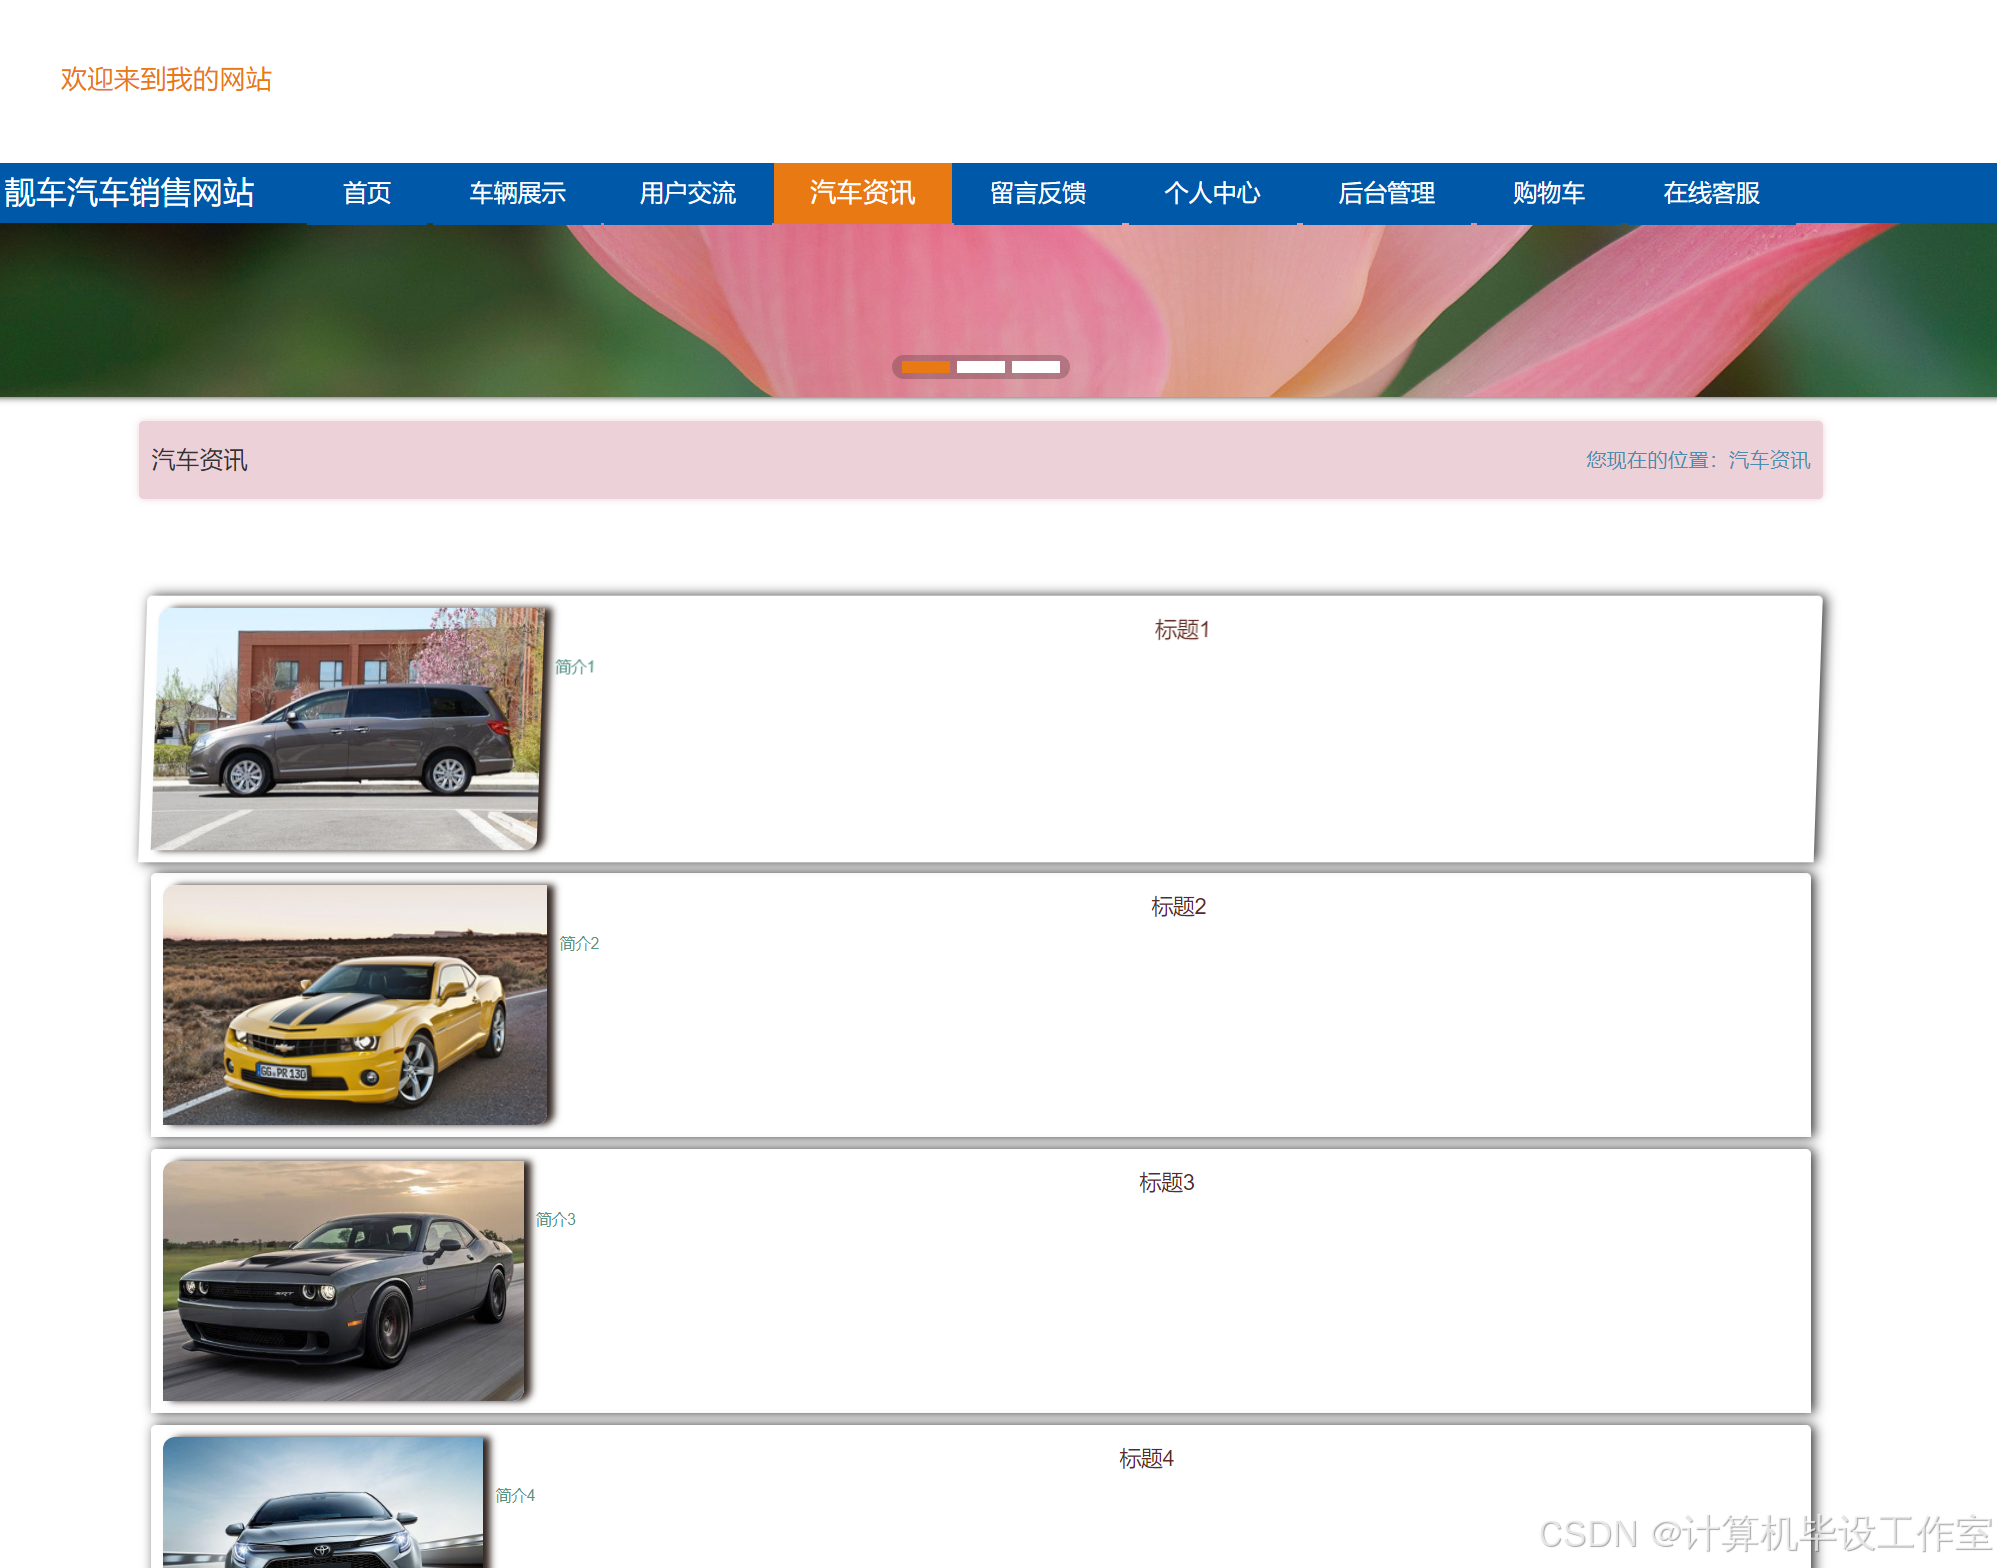Select the first orange carousel indicator

(x=925, y=367)
